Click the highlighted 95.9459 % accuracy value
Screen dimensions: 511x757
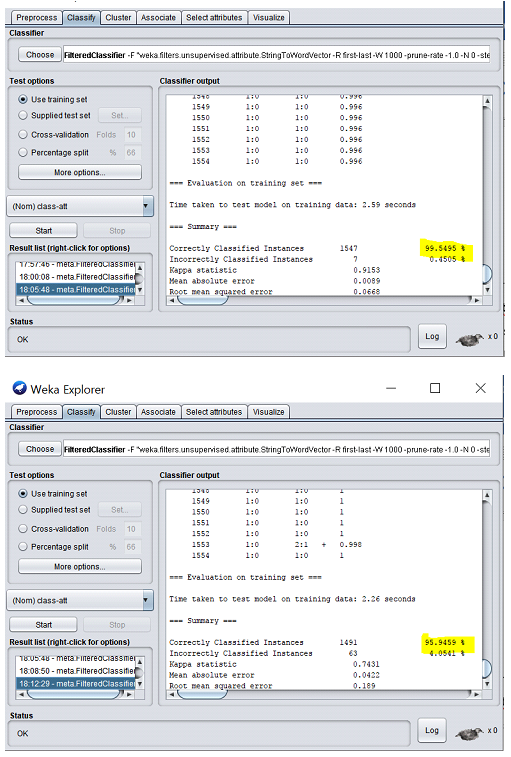[x=445, y=643]
